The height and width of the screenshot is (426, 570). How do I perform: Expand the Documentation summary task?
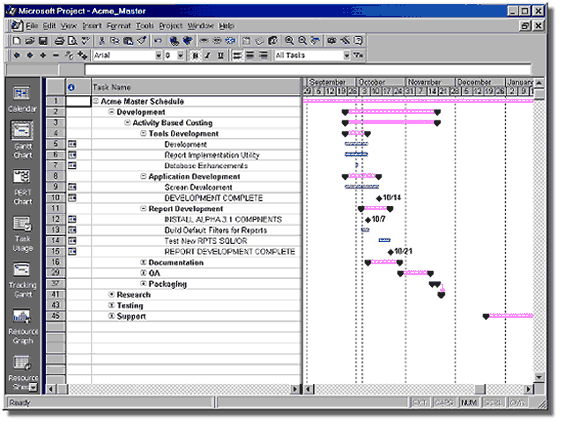pos(144,262)
